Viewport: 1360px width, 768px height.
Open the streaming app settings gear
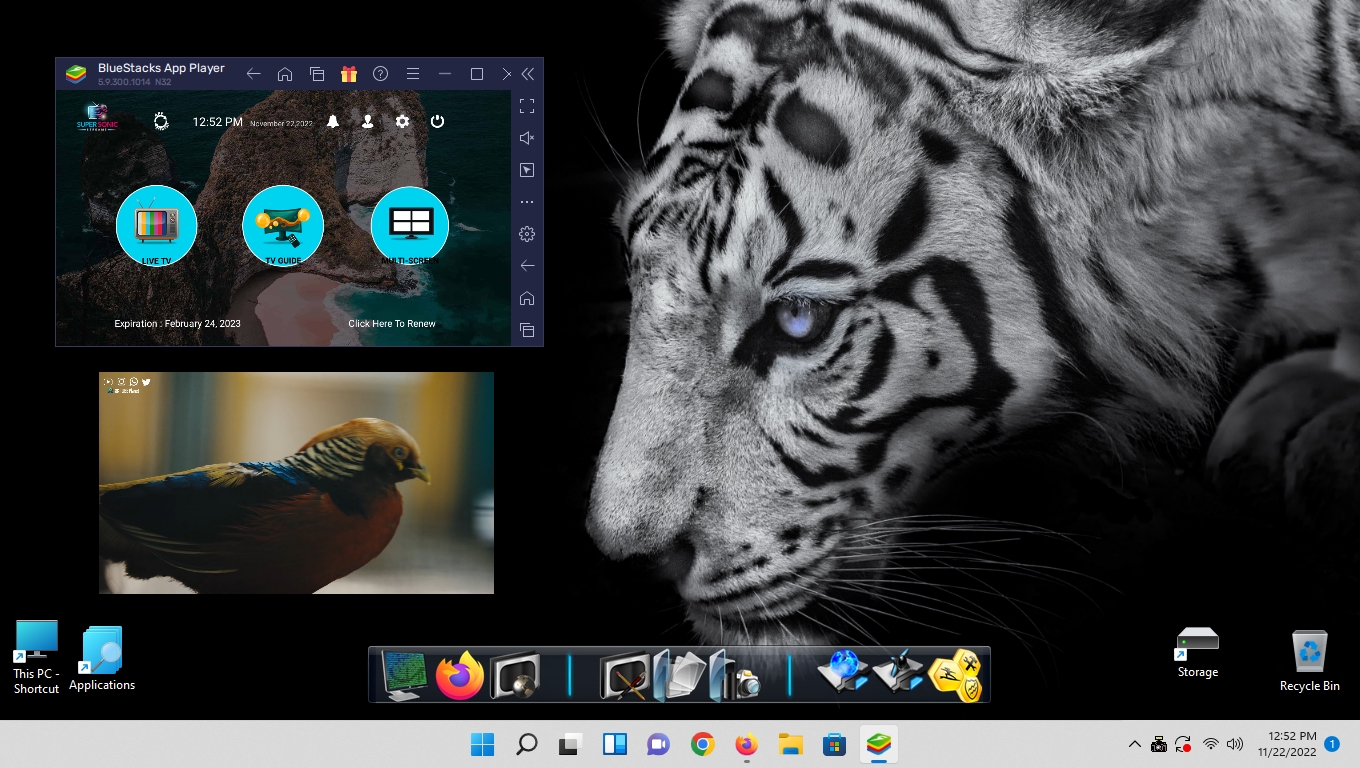[402, 121]
